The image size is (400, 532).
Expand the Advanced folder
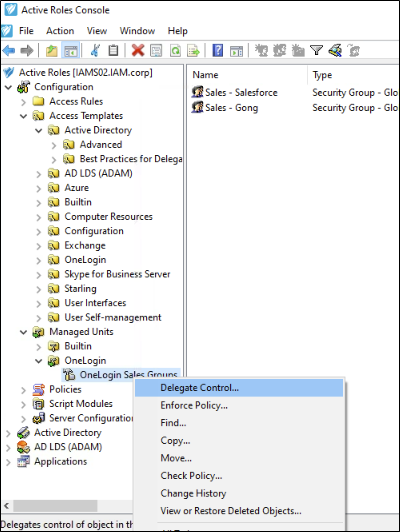pyautogui.click(x=54, y=145)
